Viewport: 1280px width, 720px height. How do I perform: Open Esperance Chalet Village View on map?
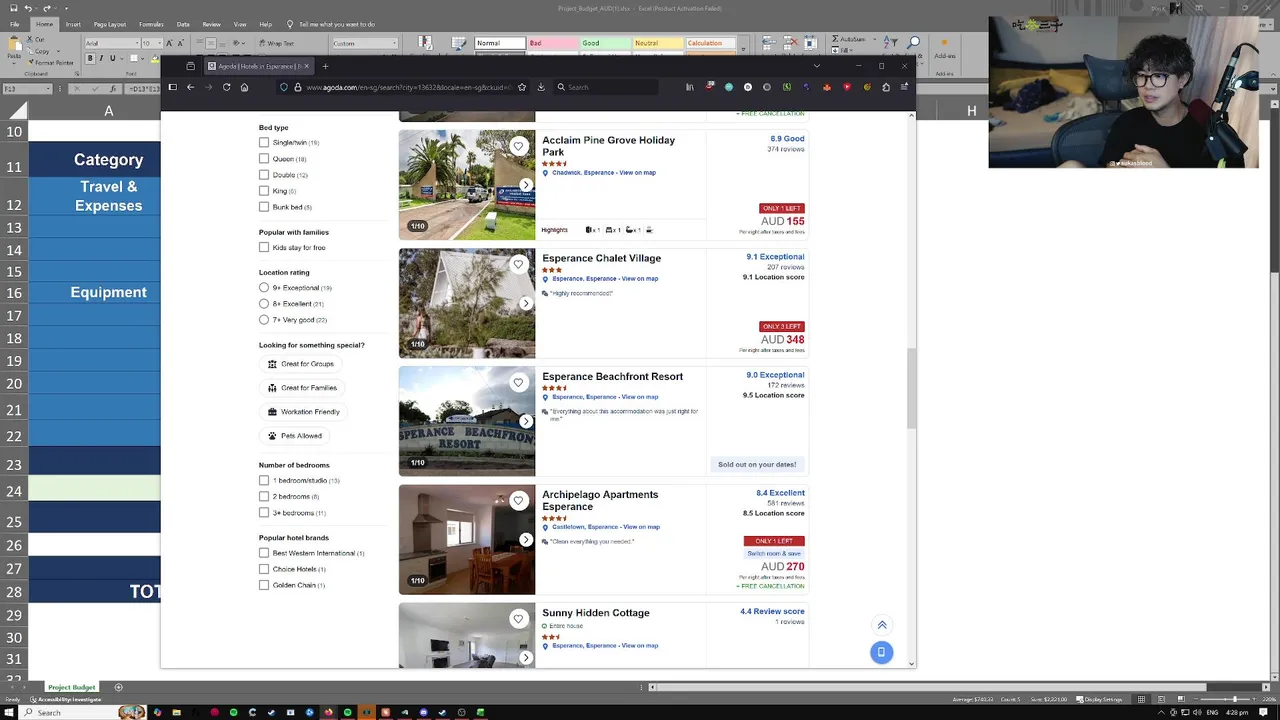click(x=640, y=279)
